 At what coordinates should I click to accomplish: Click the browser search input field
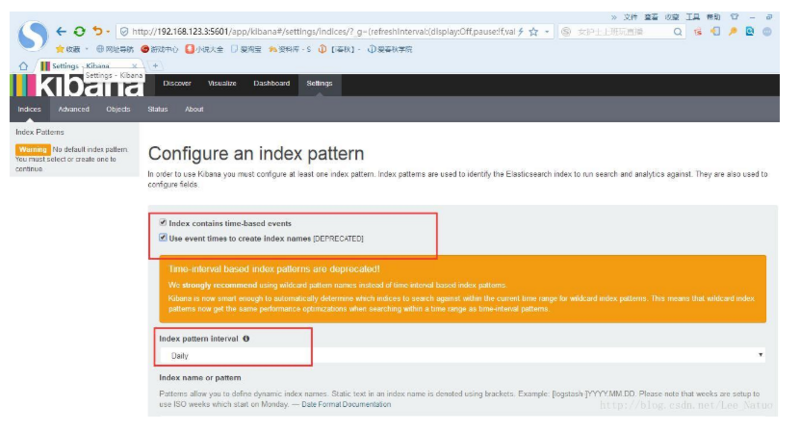pos(623,32)
